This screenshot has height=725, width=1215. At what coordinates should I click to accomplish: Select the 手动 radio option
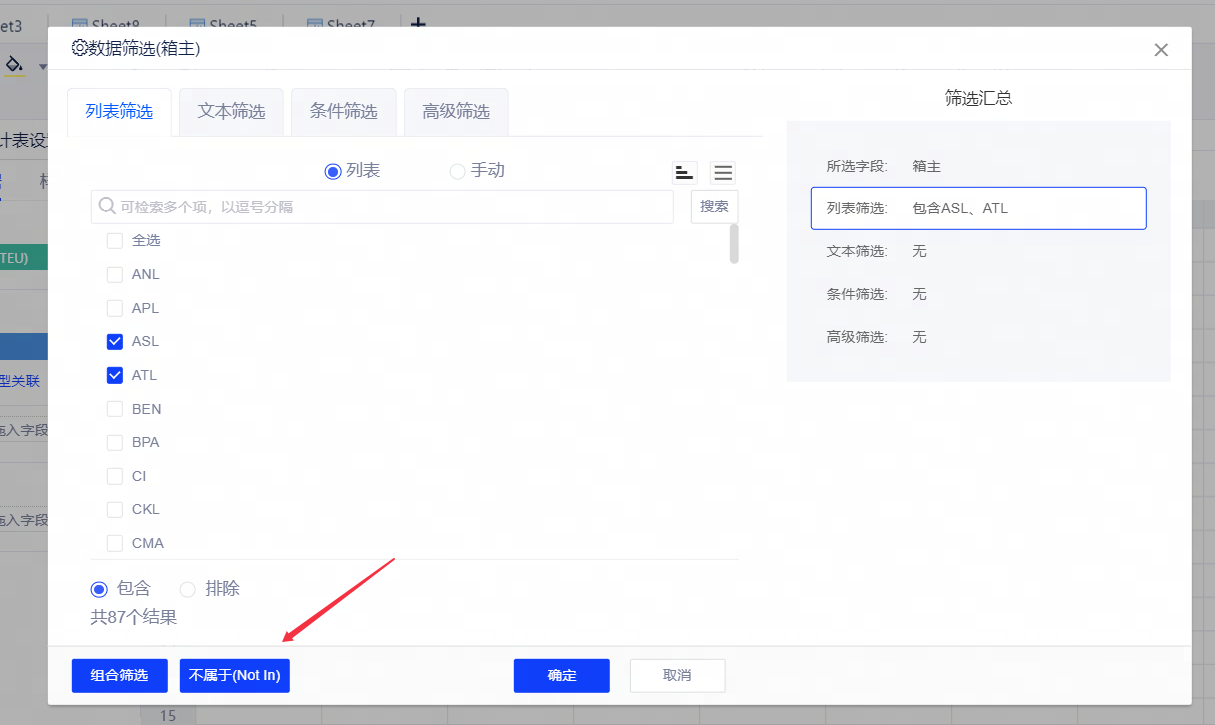tap(458, 171)
